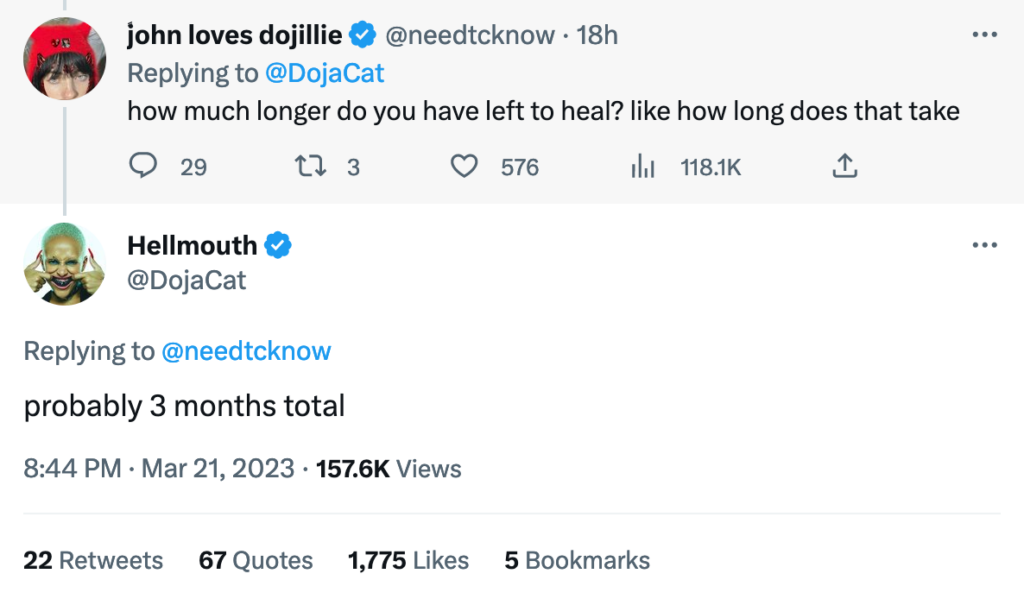Open more options menu for Hellmouth tweet
This screenshot has height=599, width=1024.
tap(985, 244)
